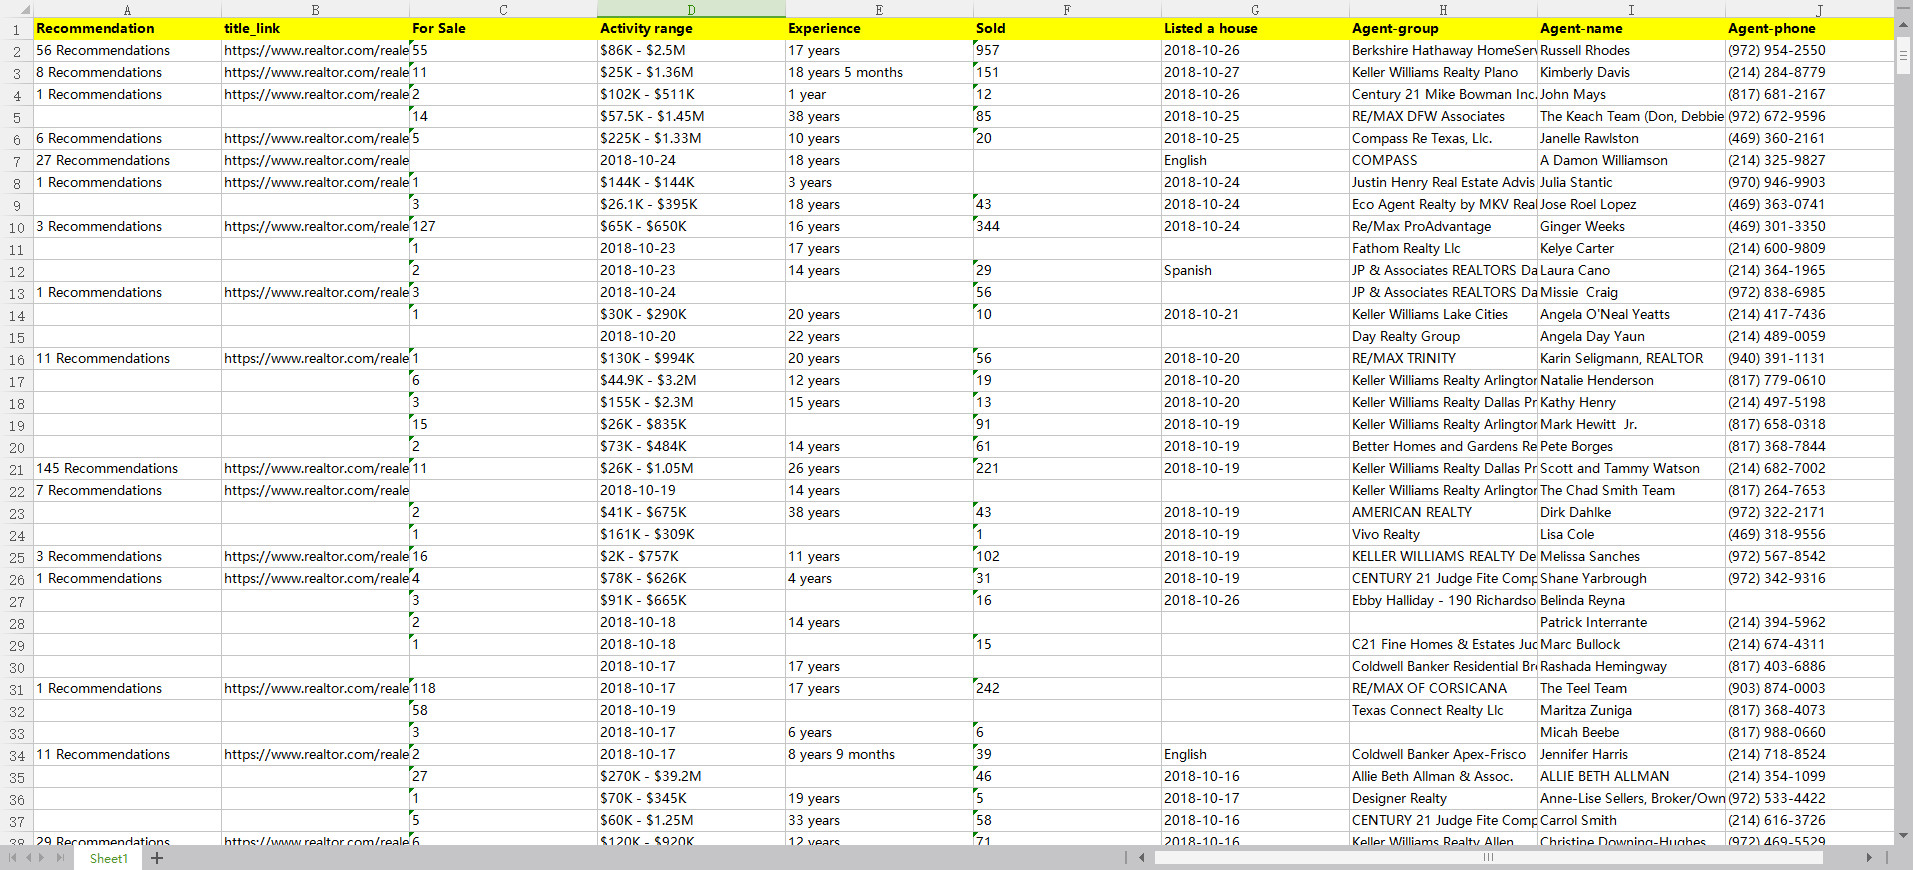
Task: Select the 'title_link' header cell
Action: [x=315, y=29]
